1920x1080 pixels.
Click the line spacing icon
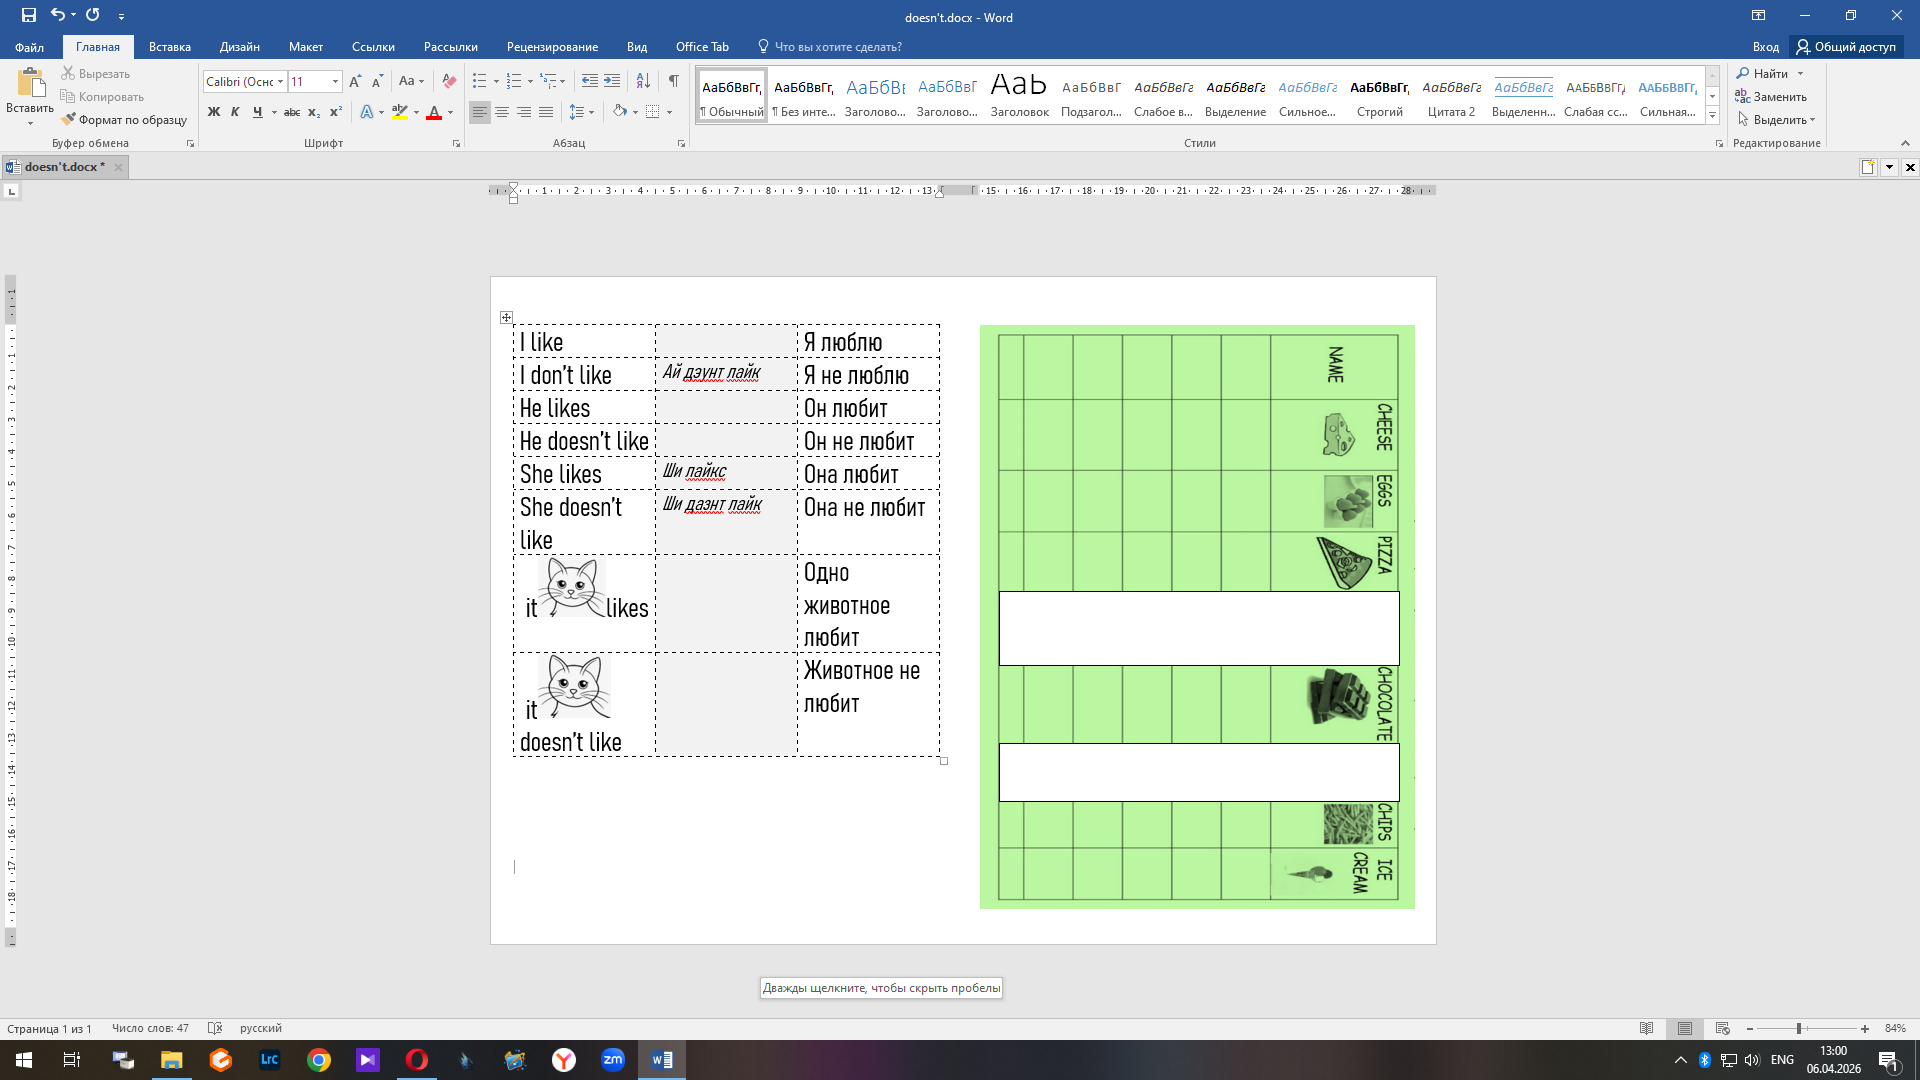576,112
